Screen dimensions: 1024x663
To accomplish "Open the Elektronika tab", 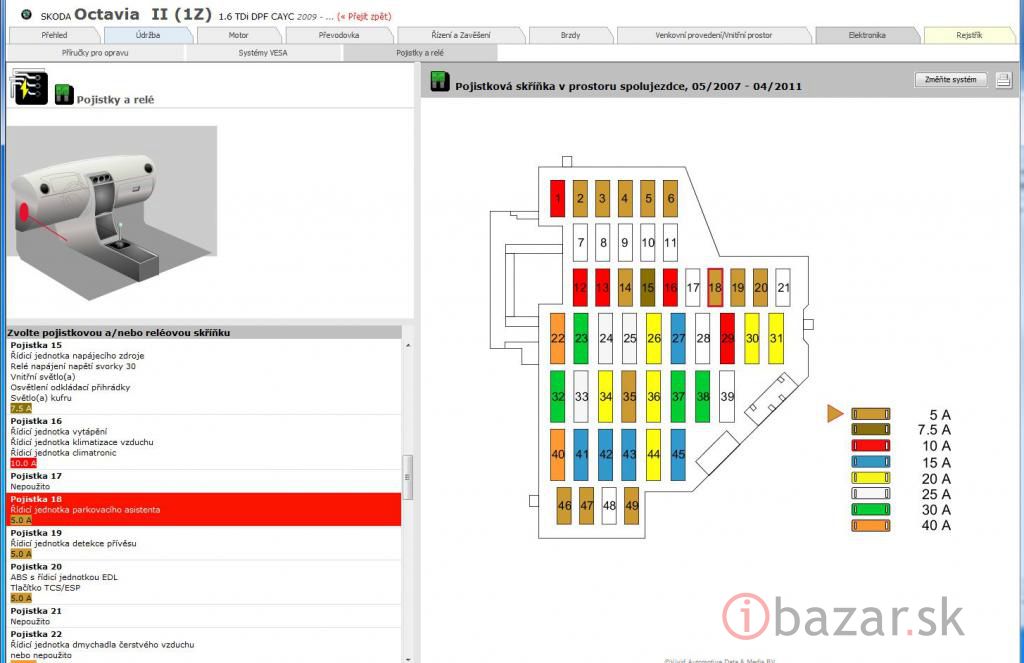I will (866, 35).
